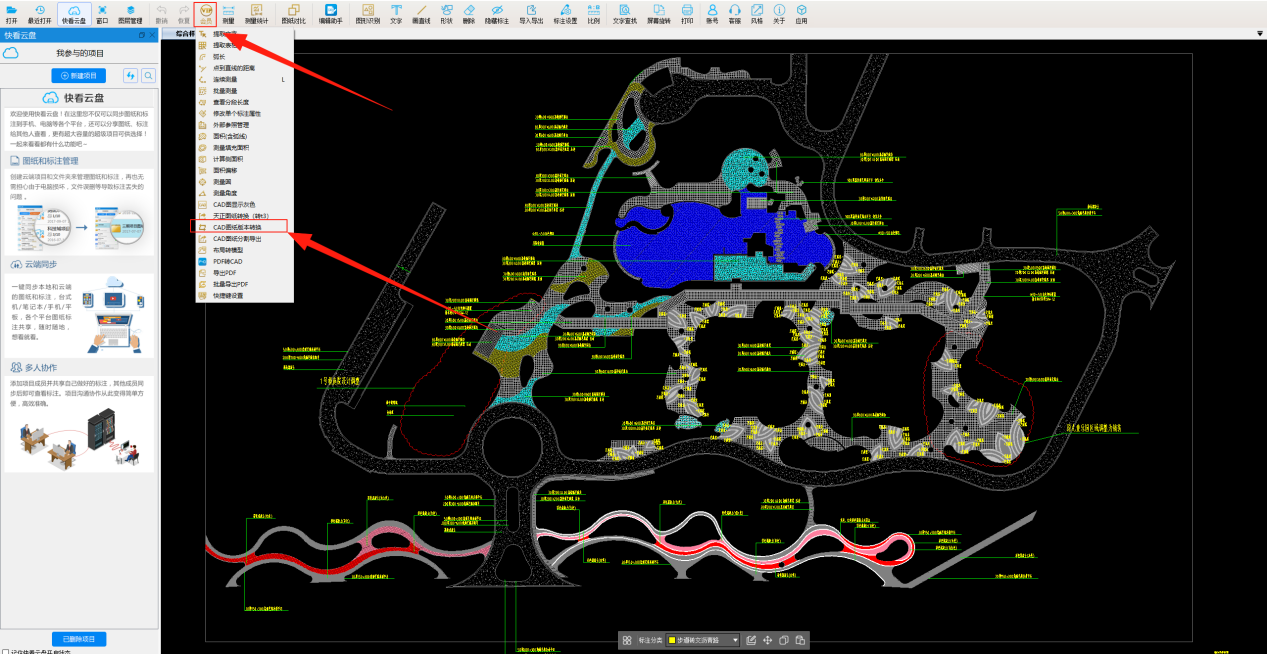This screenshot has width=1267, height=654.
Task: Open 图形识别 shape recognition tool
Action: point(368,13)
